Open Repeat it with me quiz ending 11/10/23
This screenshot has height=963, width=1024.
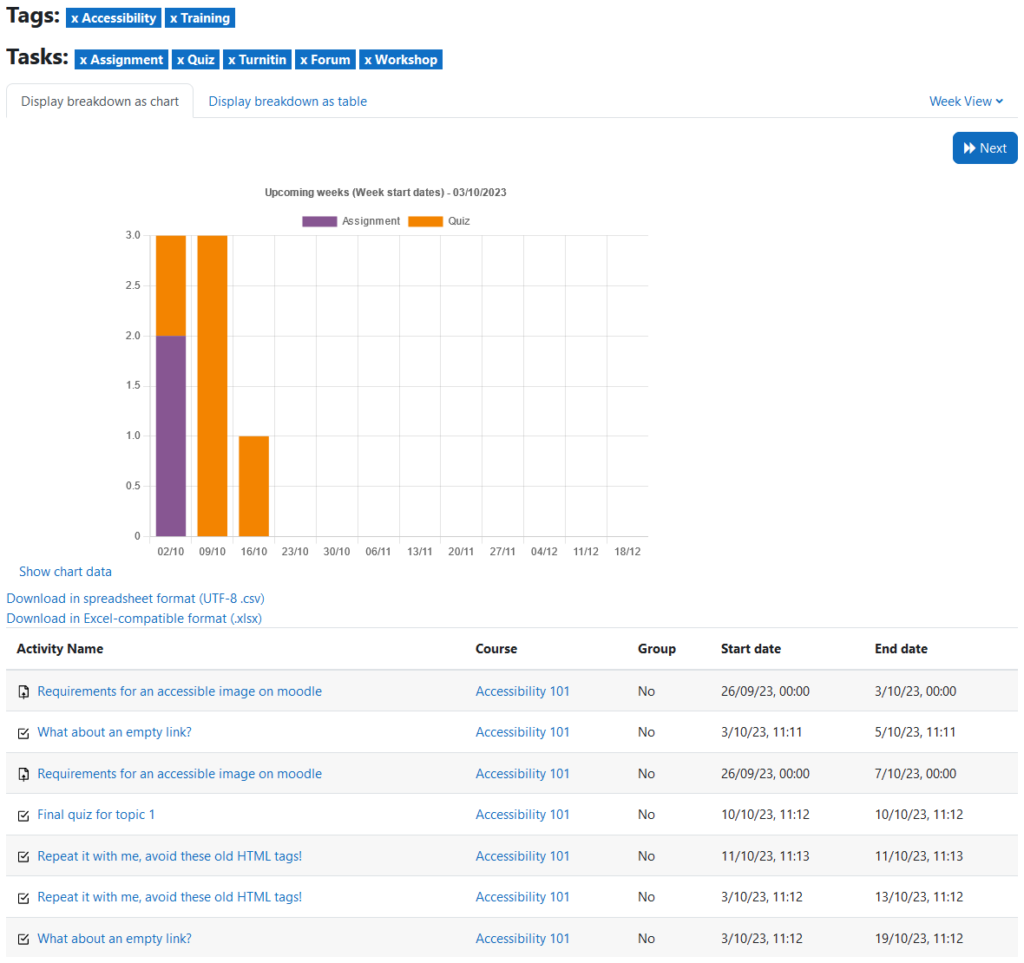click(170, 855)
